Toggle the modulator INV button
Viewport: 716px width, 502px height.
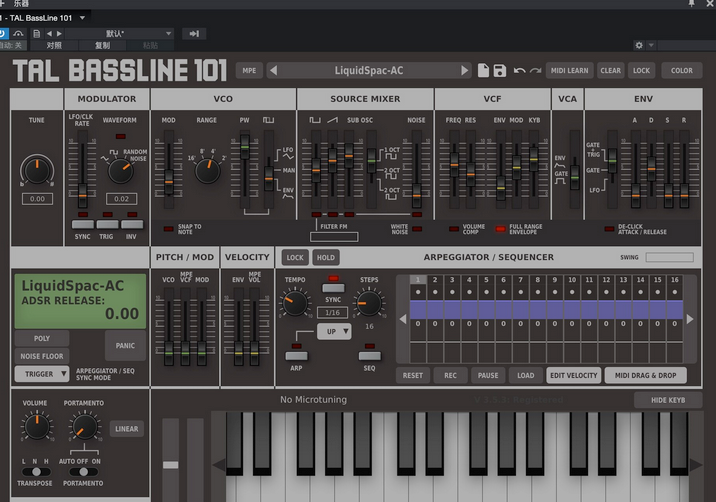pyautogui.click(x=132, y=224)
